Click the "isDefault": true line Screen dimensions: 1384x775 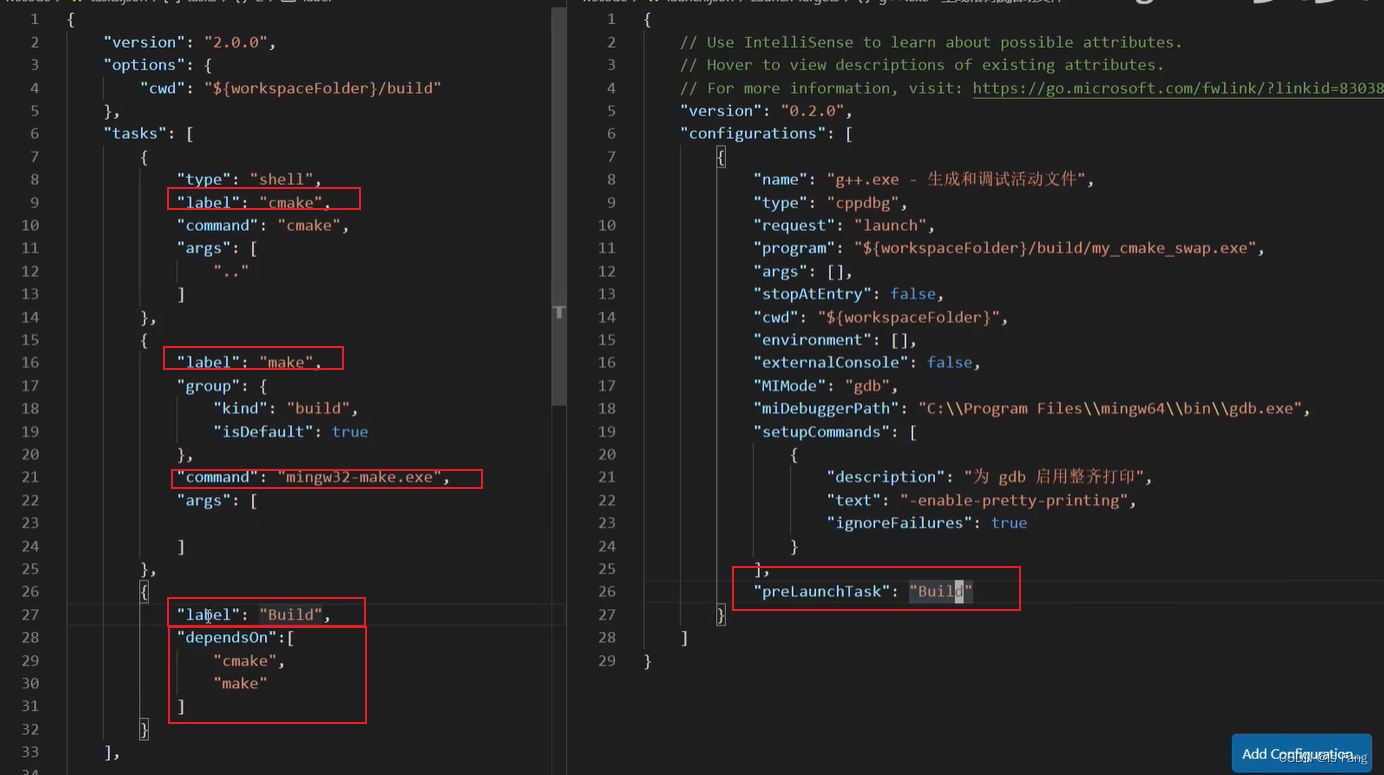click(x=291, y=432)
